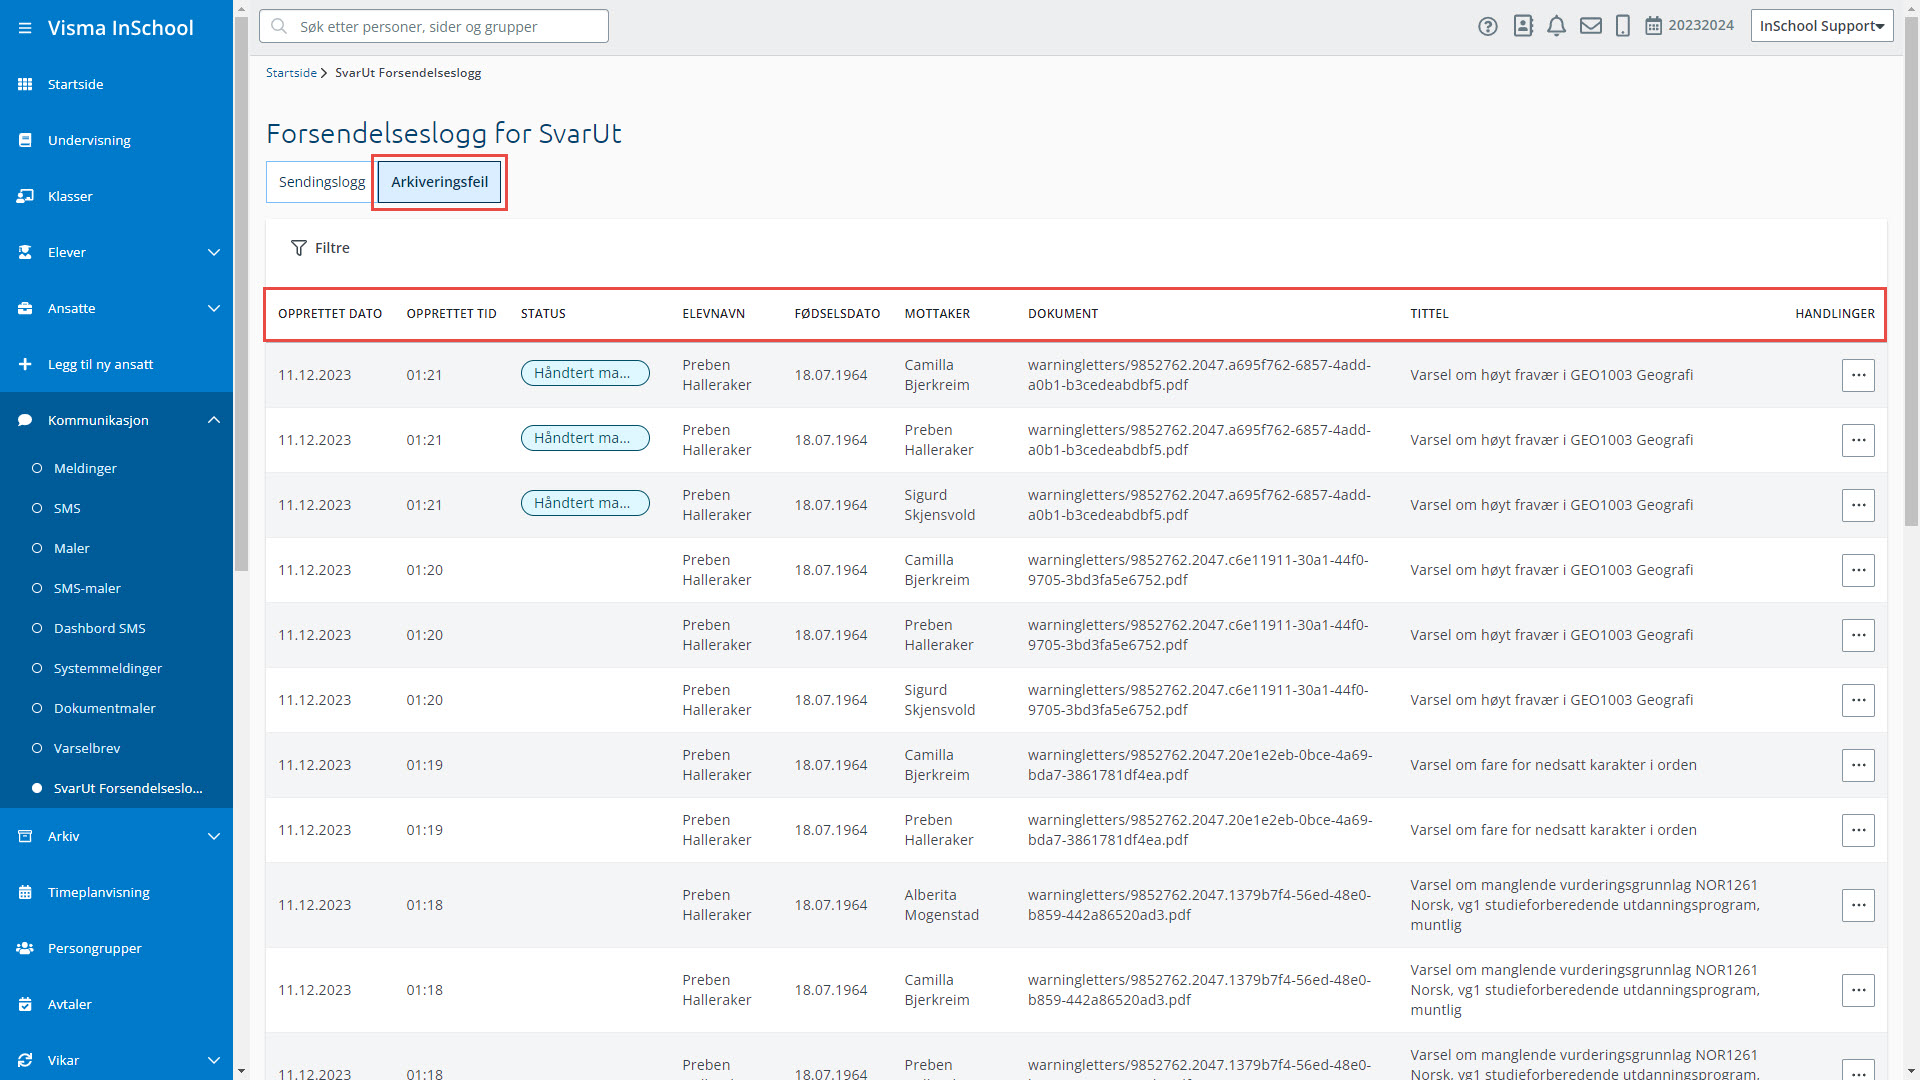The height and width of the screenshot is (1080, 1920).
Task: Expand the Vikar menu chevron
Action: (x=214, y=1060)
